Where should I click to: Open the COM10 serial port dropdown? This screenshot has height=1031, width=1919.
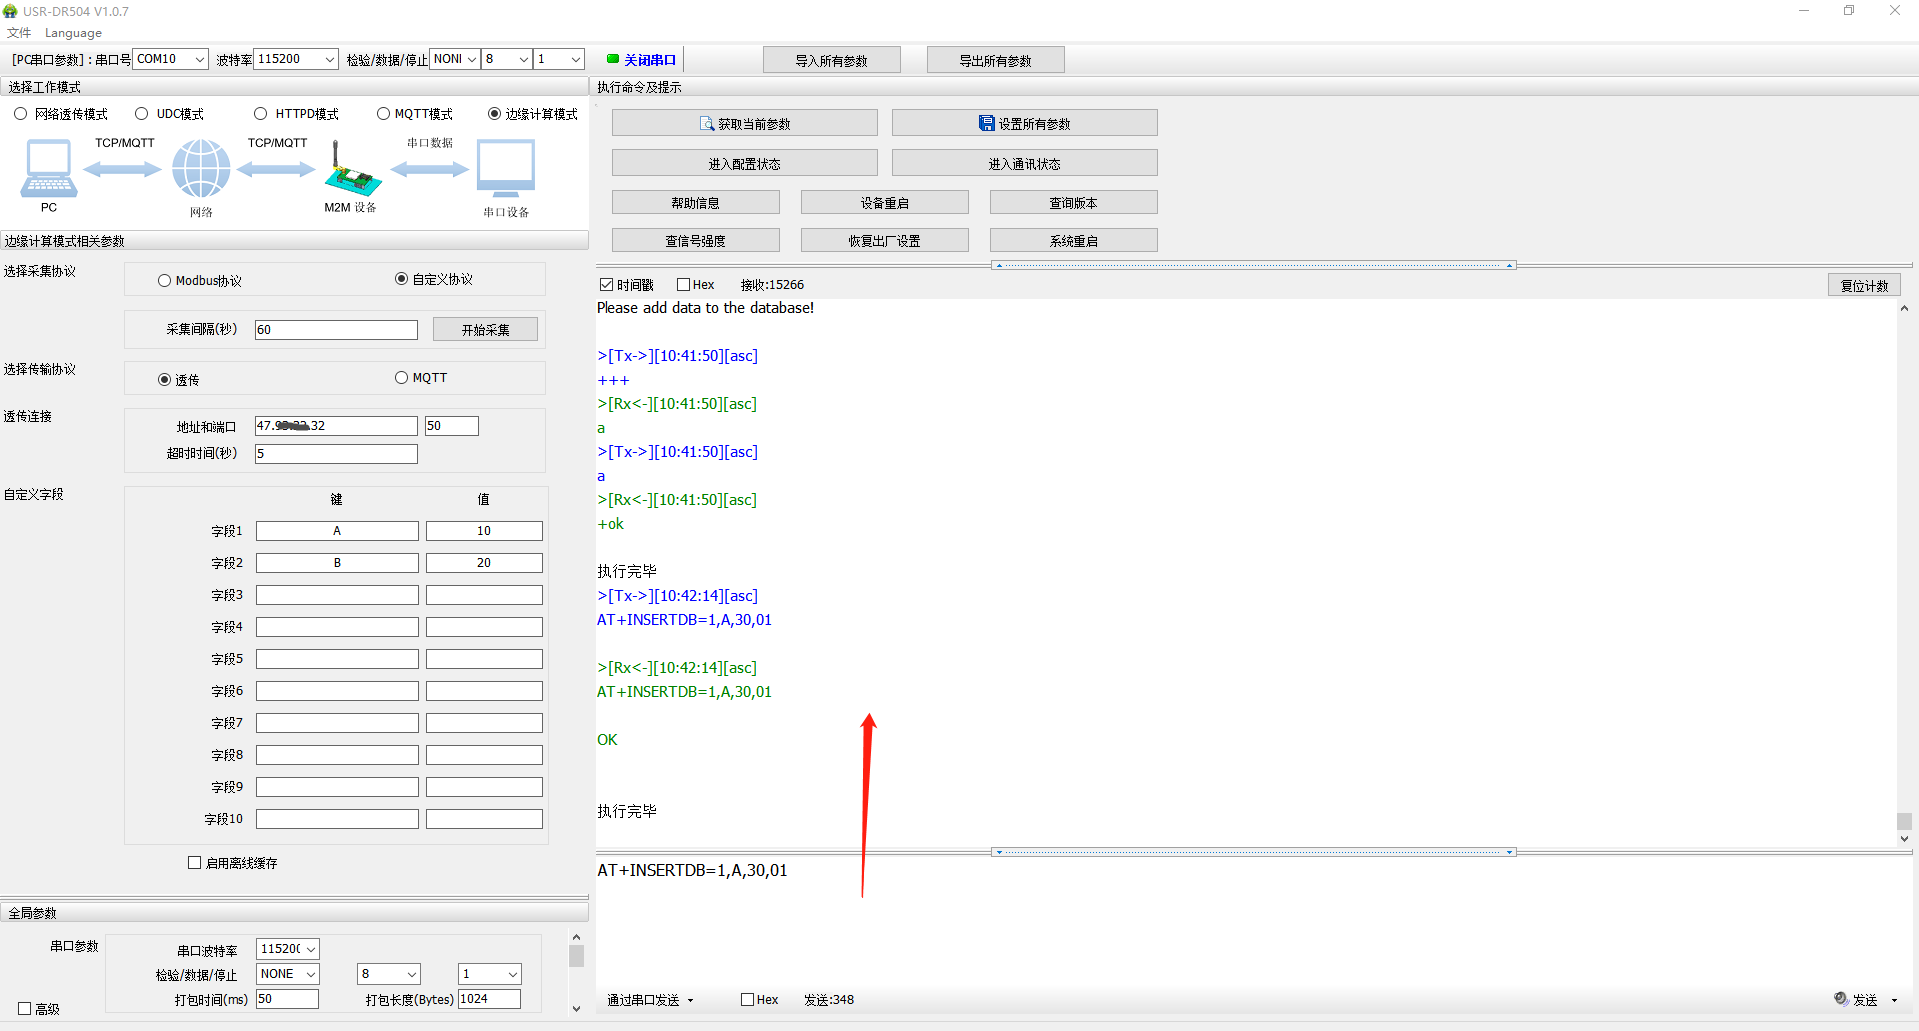point(199,59)
